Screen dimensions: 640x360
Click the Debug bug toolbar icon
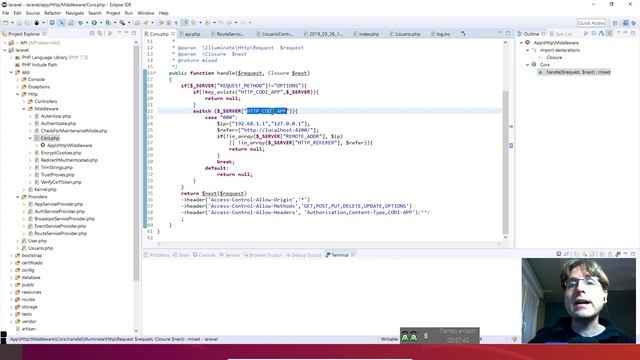[80, 23]
